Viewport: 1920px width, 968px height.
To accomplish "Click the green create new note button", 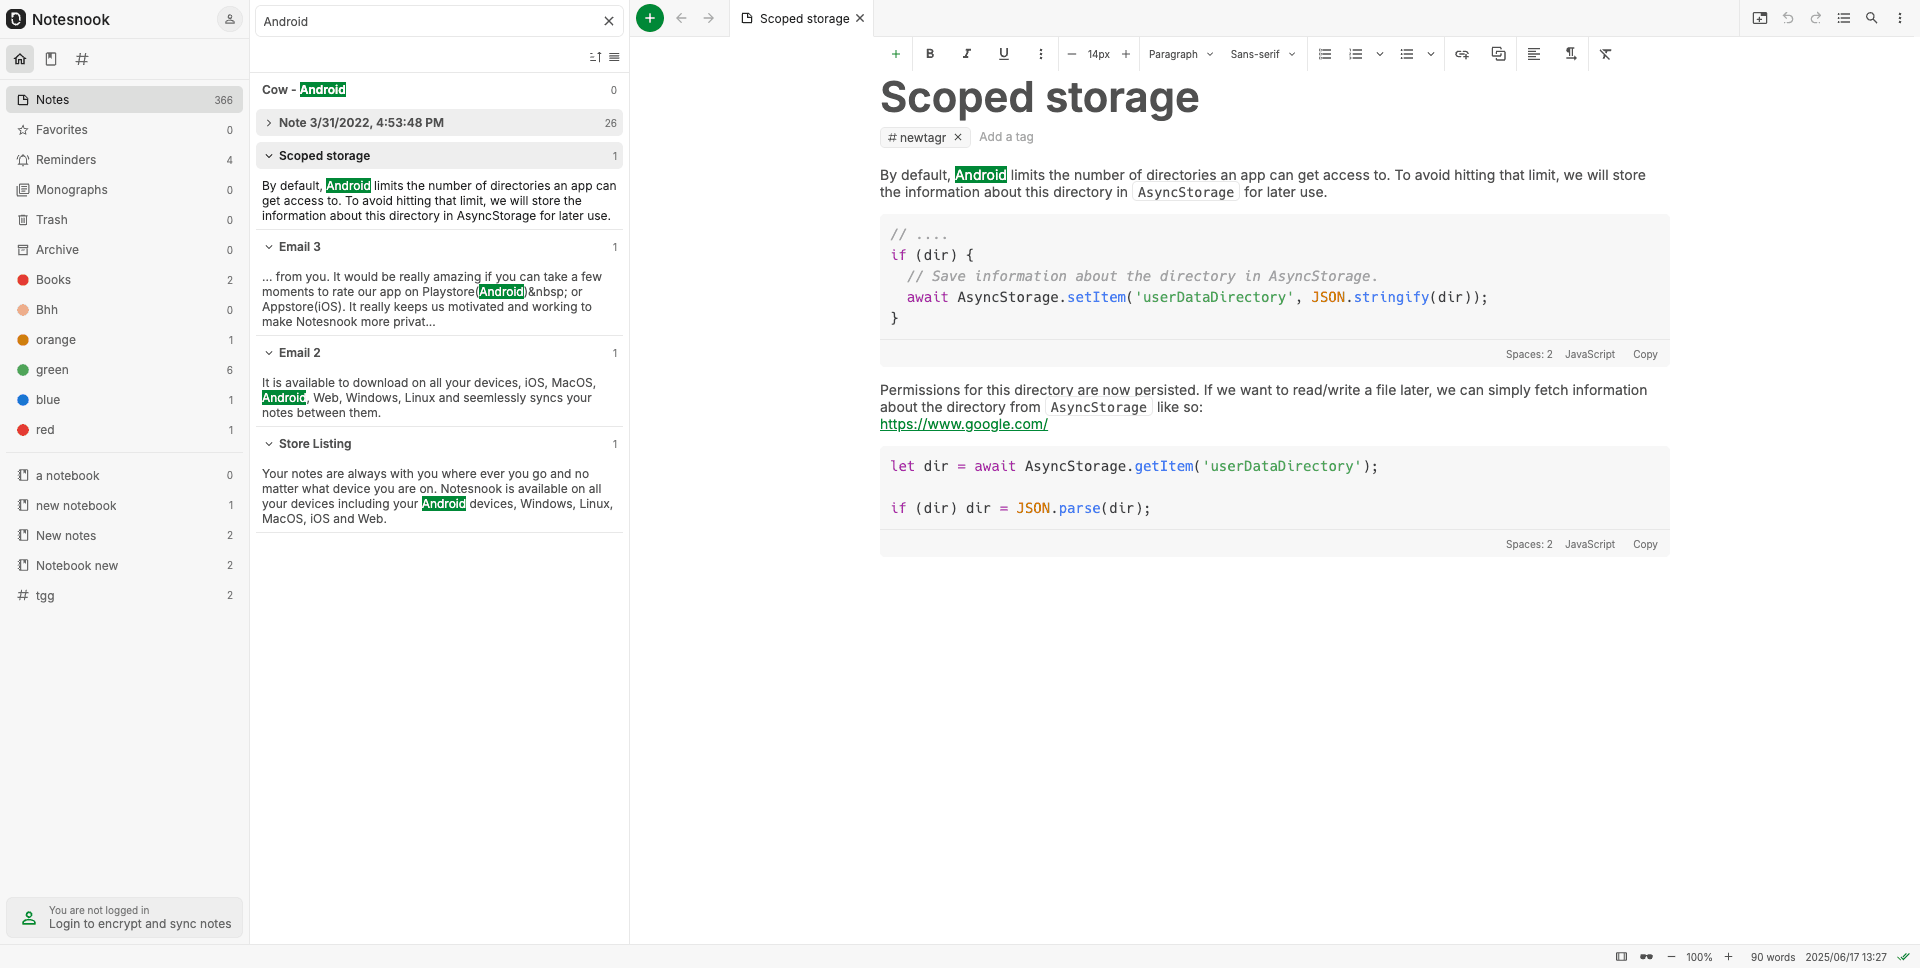I will pyautogui.click(x=650, y=18).
